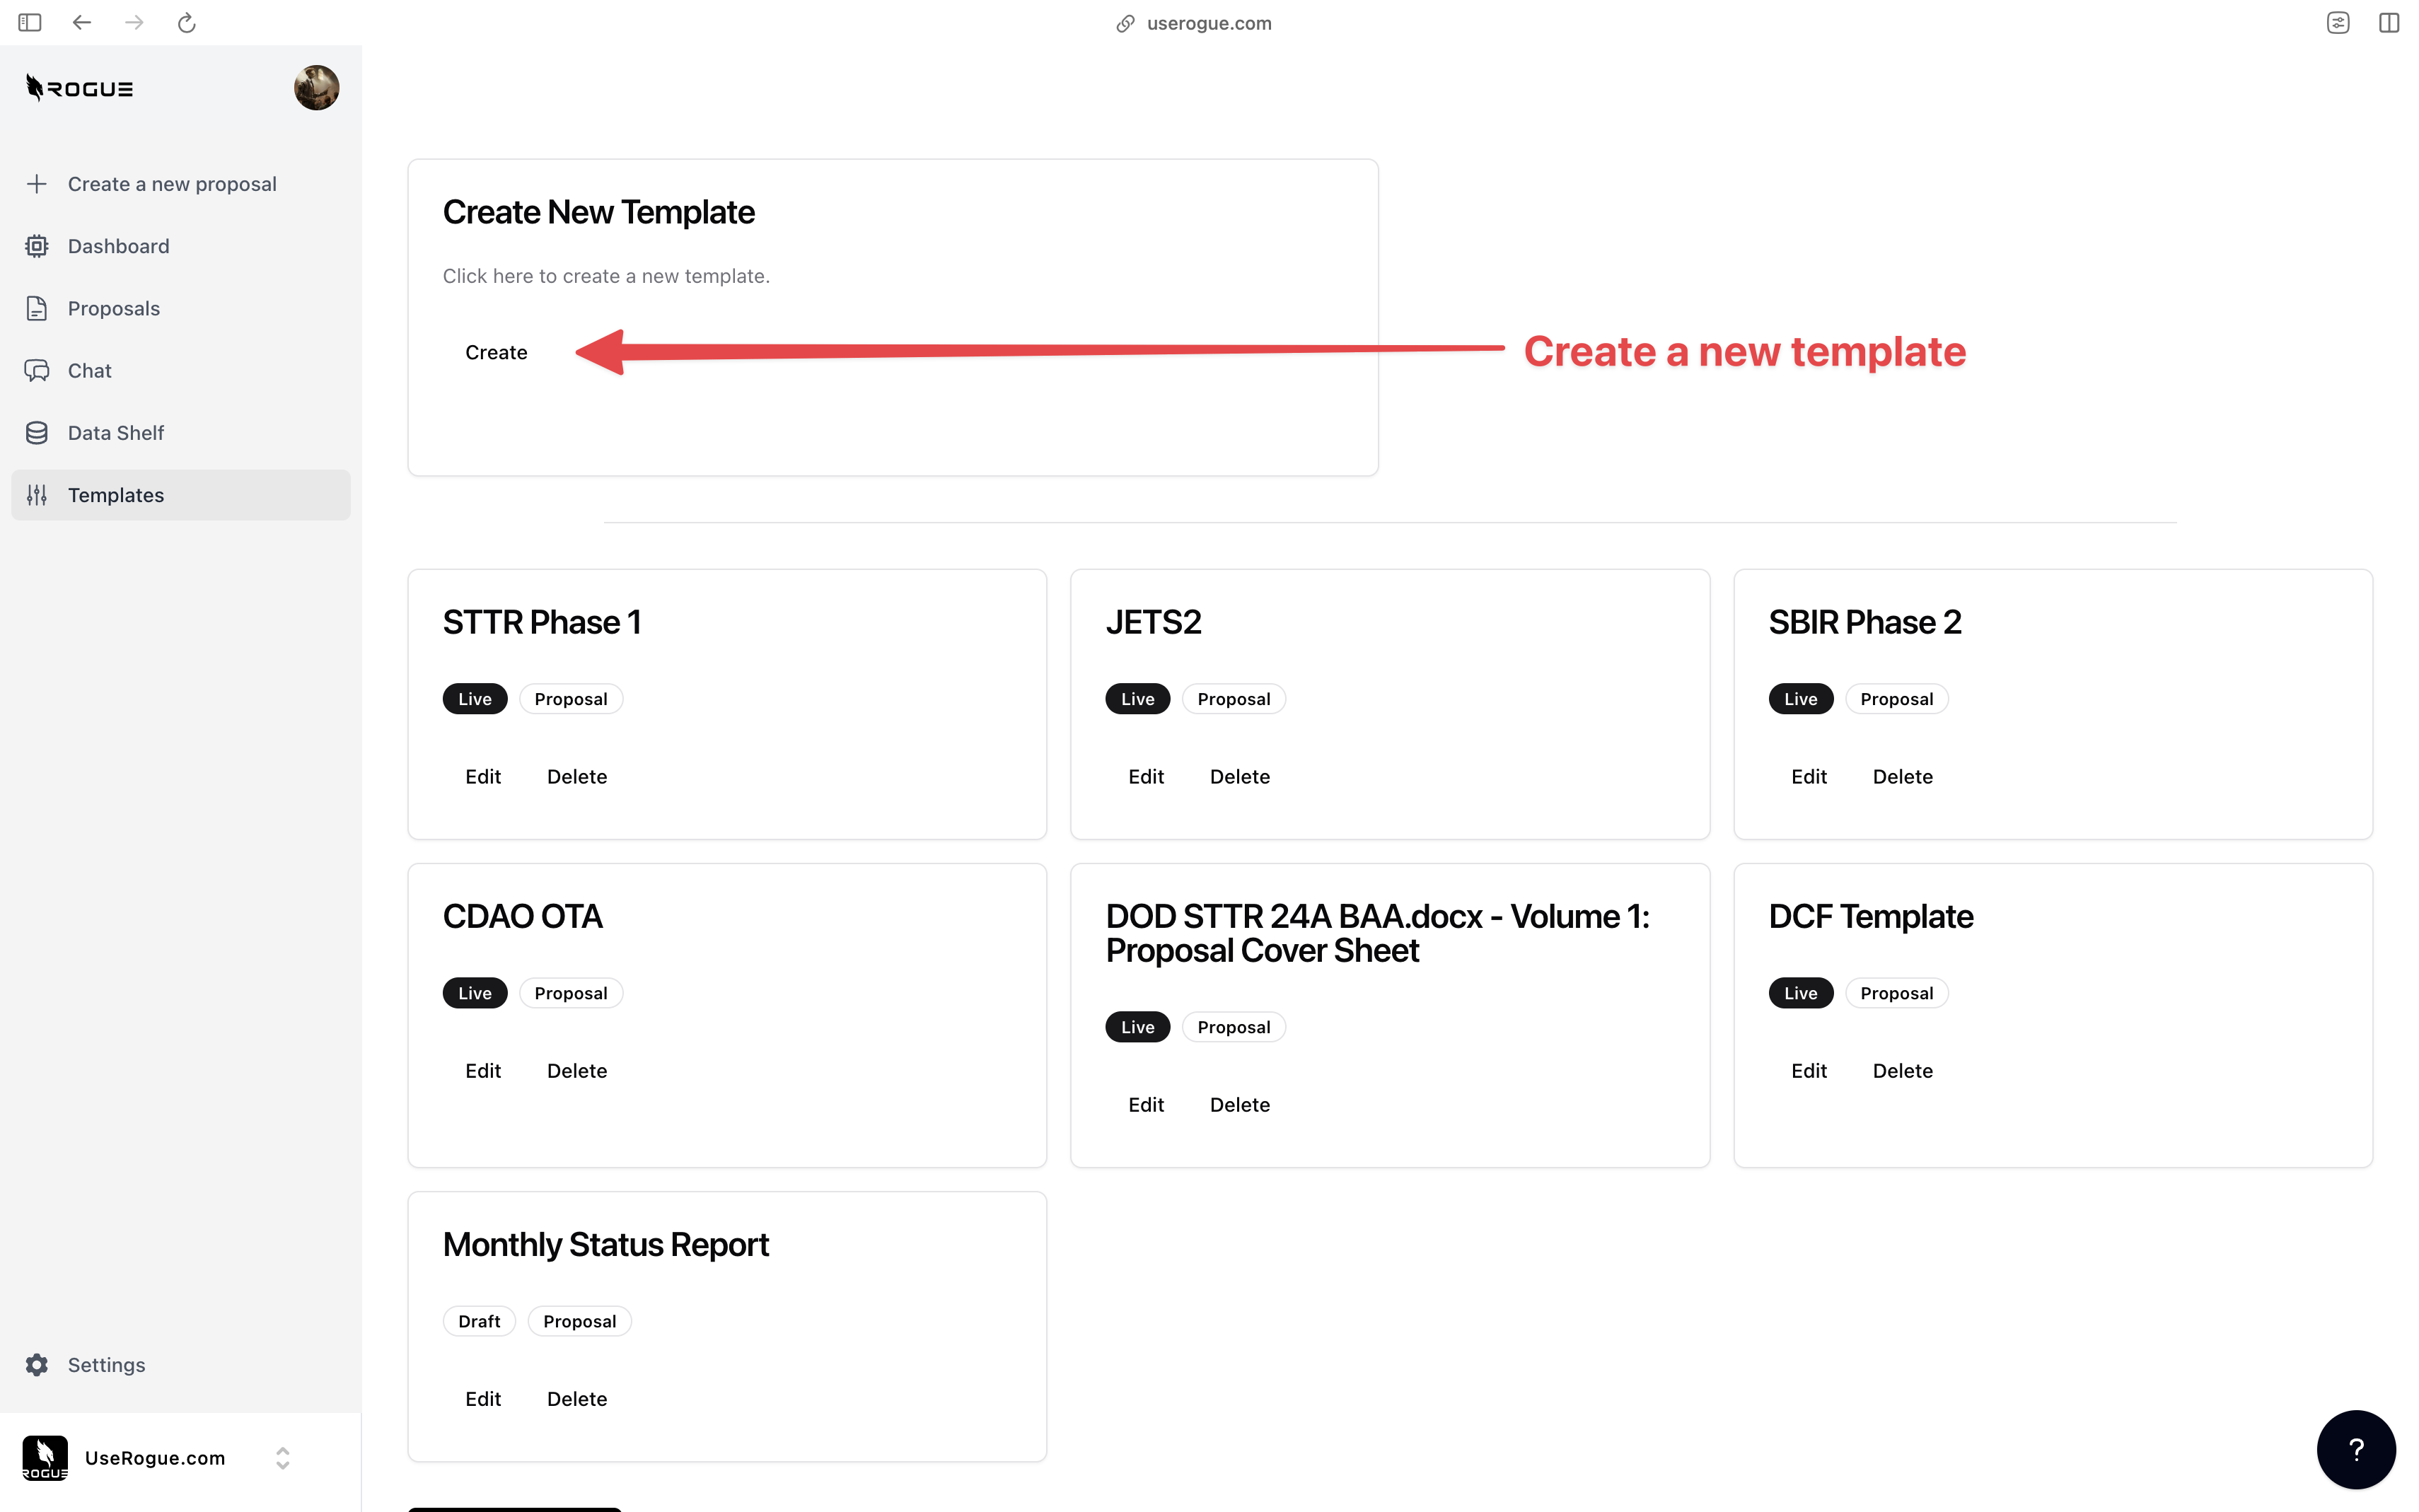Click Create to make new template
The image size is (2419, 1512).
(496, 353)
